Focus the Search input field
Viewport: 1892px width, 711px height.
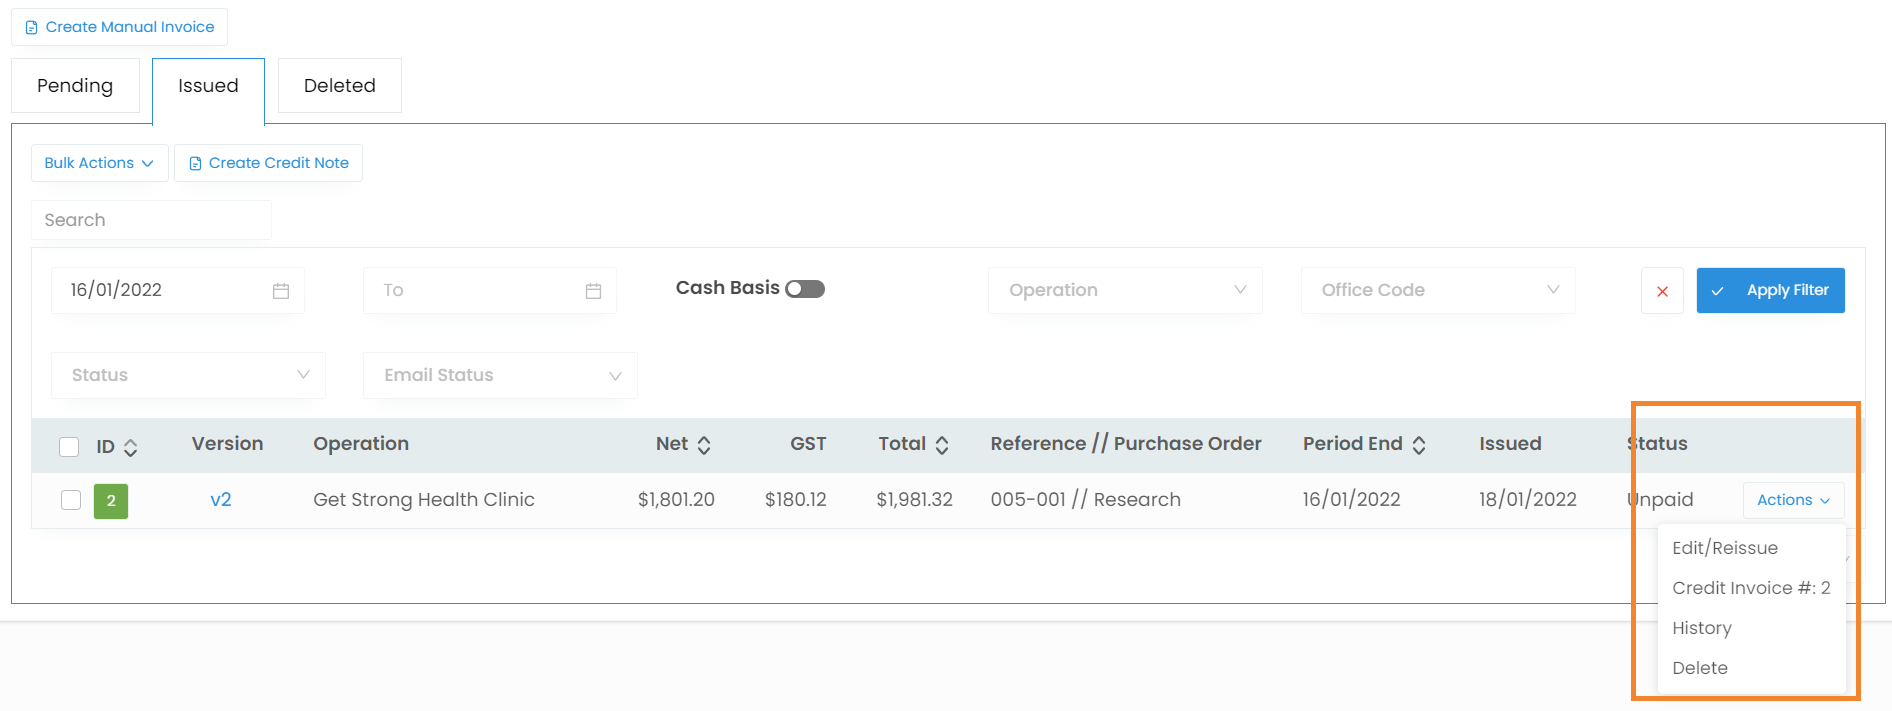click(x=151, y=220)
